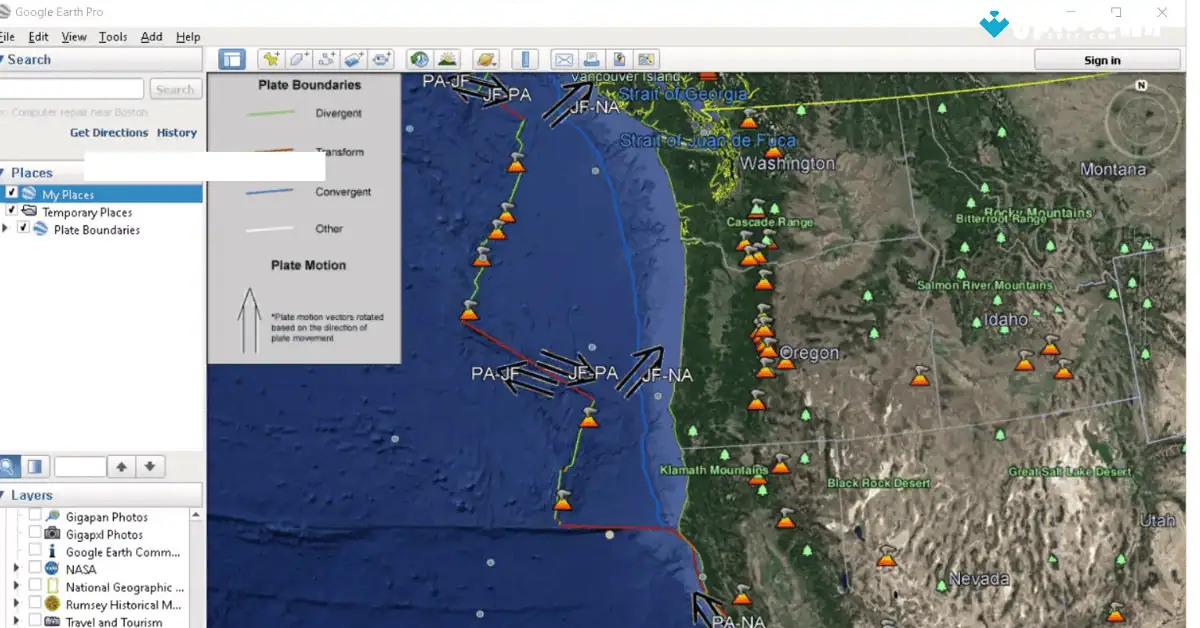Screen dimensions: 1200x628
Task: Open the Add menu
Action: point(151,36)
